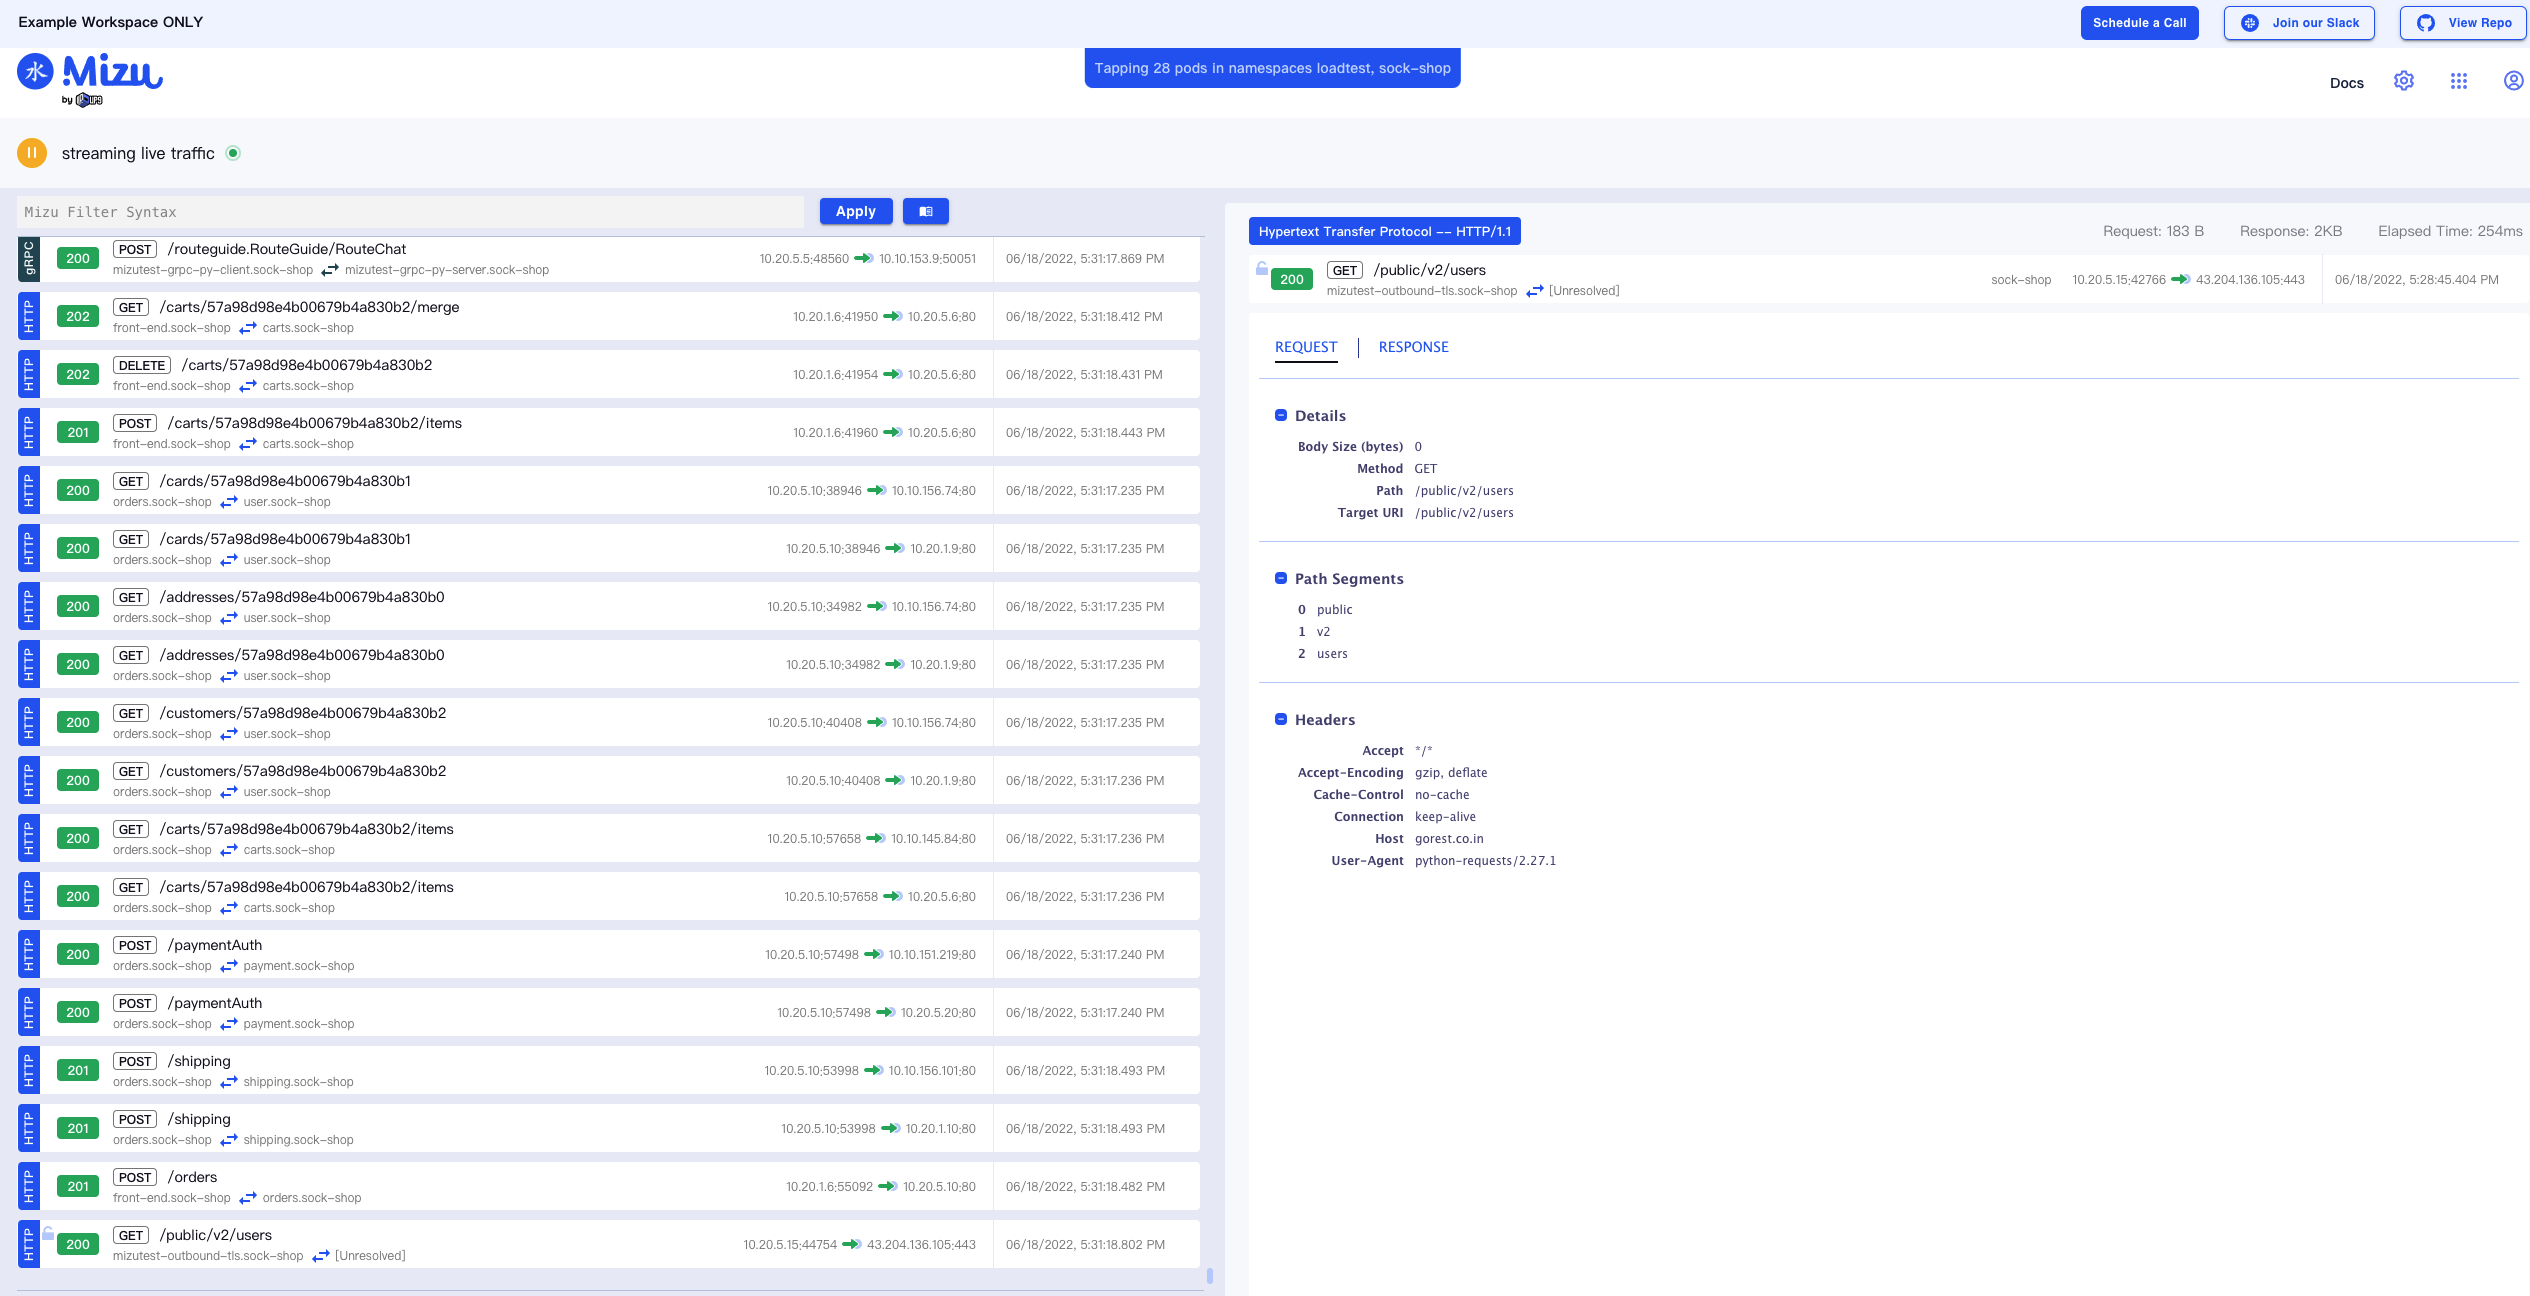
Task: Switch to the RESPONSE tab
Action: [x=1413, y=347]
